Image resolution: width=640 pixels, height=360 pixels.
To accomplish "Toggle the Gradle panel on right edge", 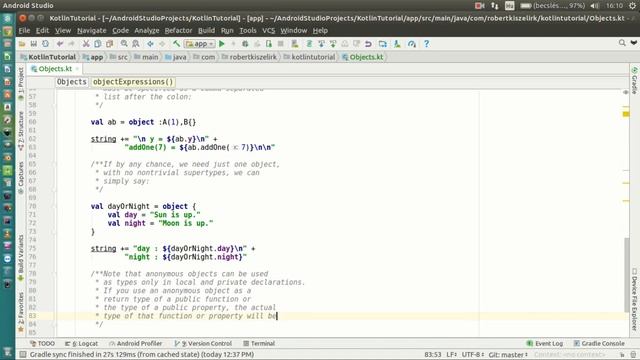I will pos(634,81).
